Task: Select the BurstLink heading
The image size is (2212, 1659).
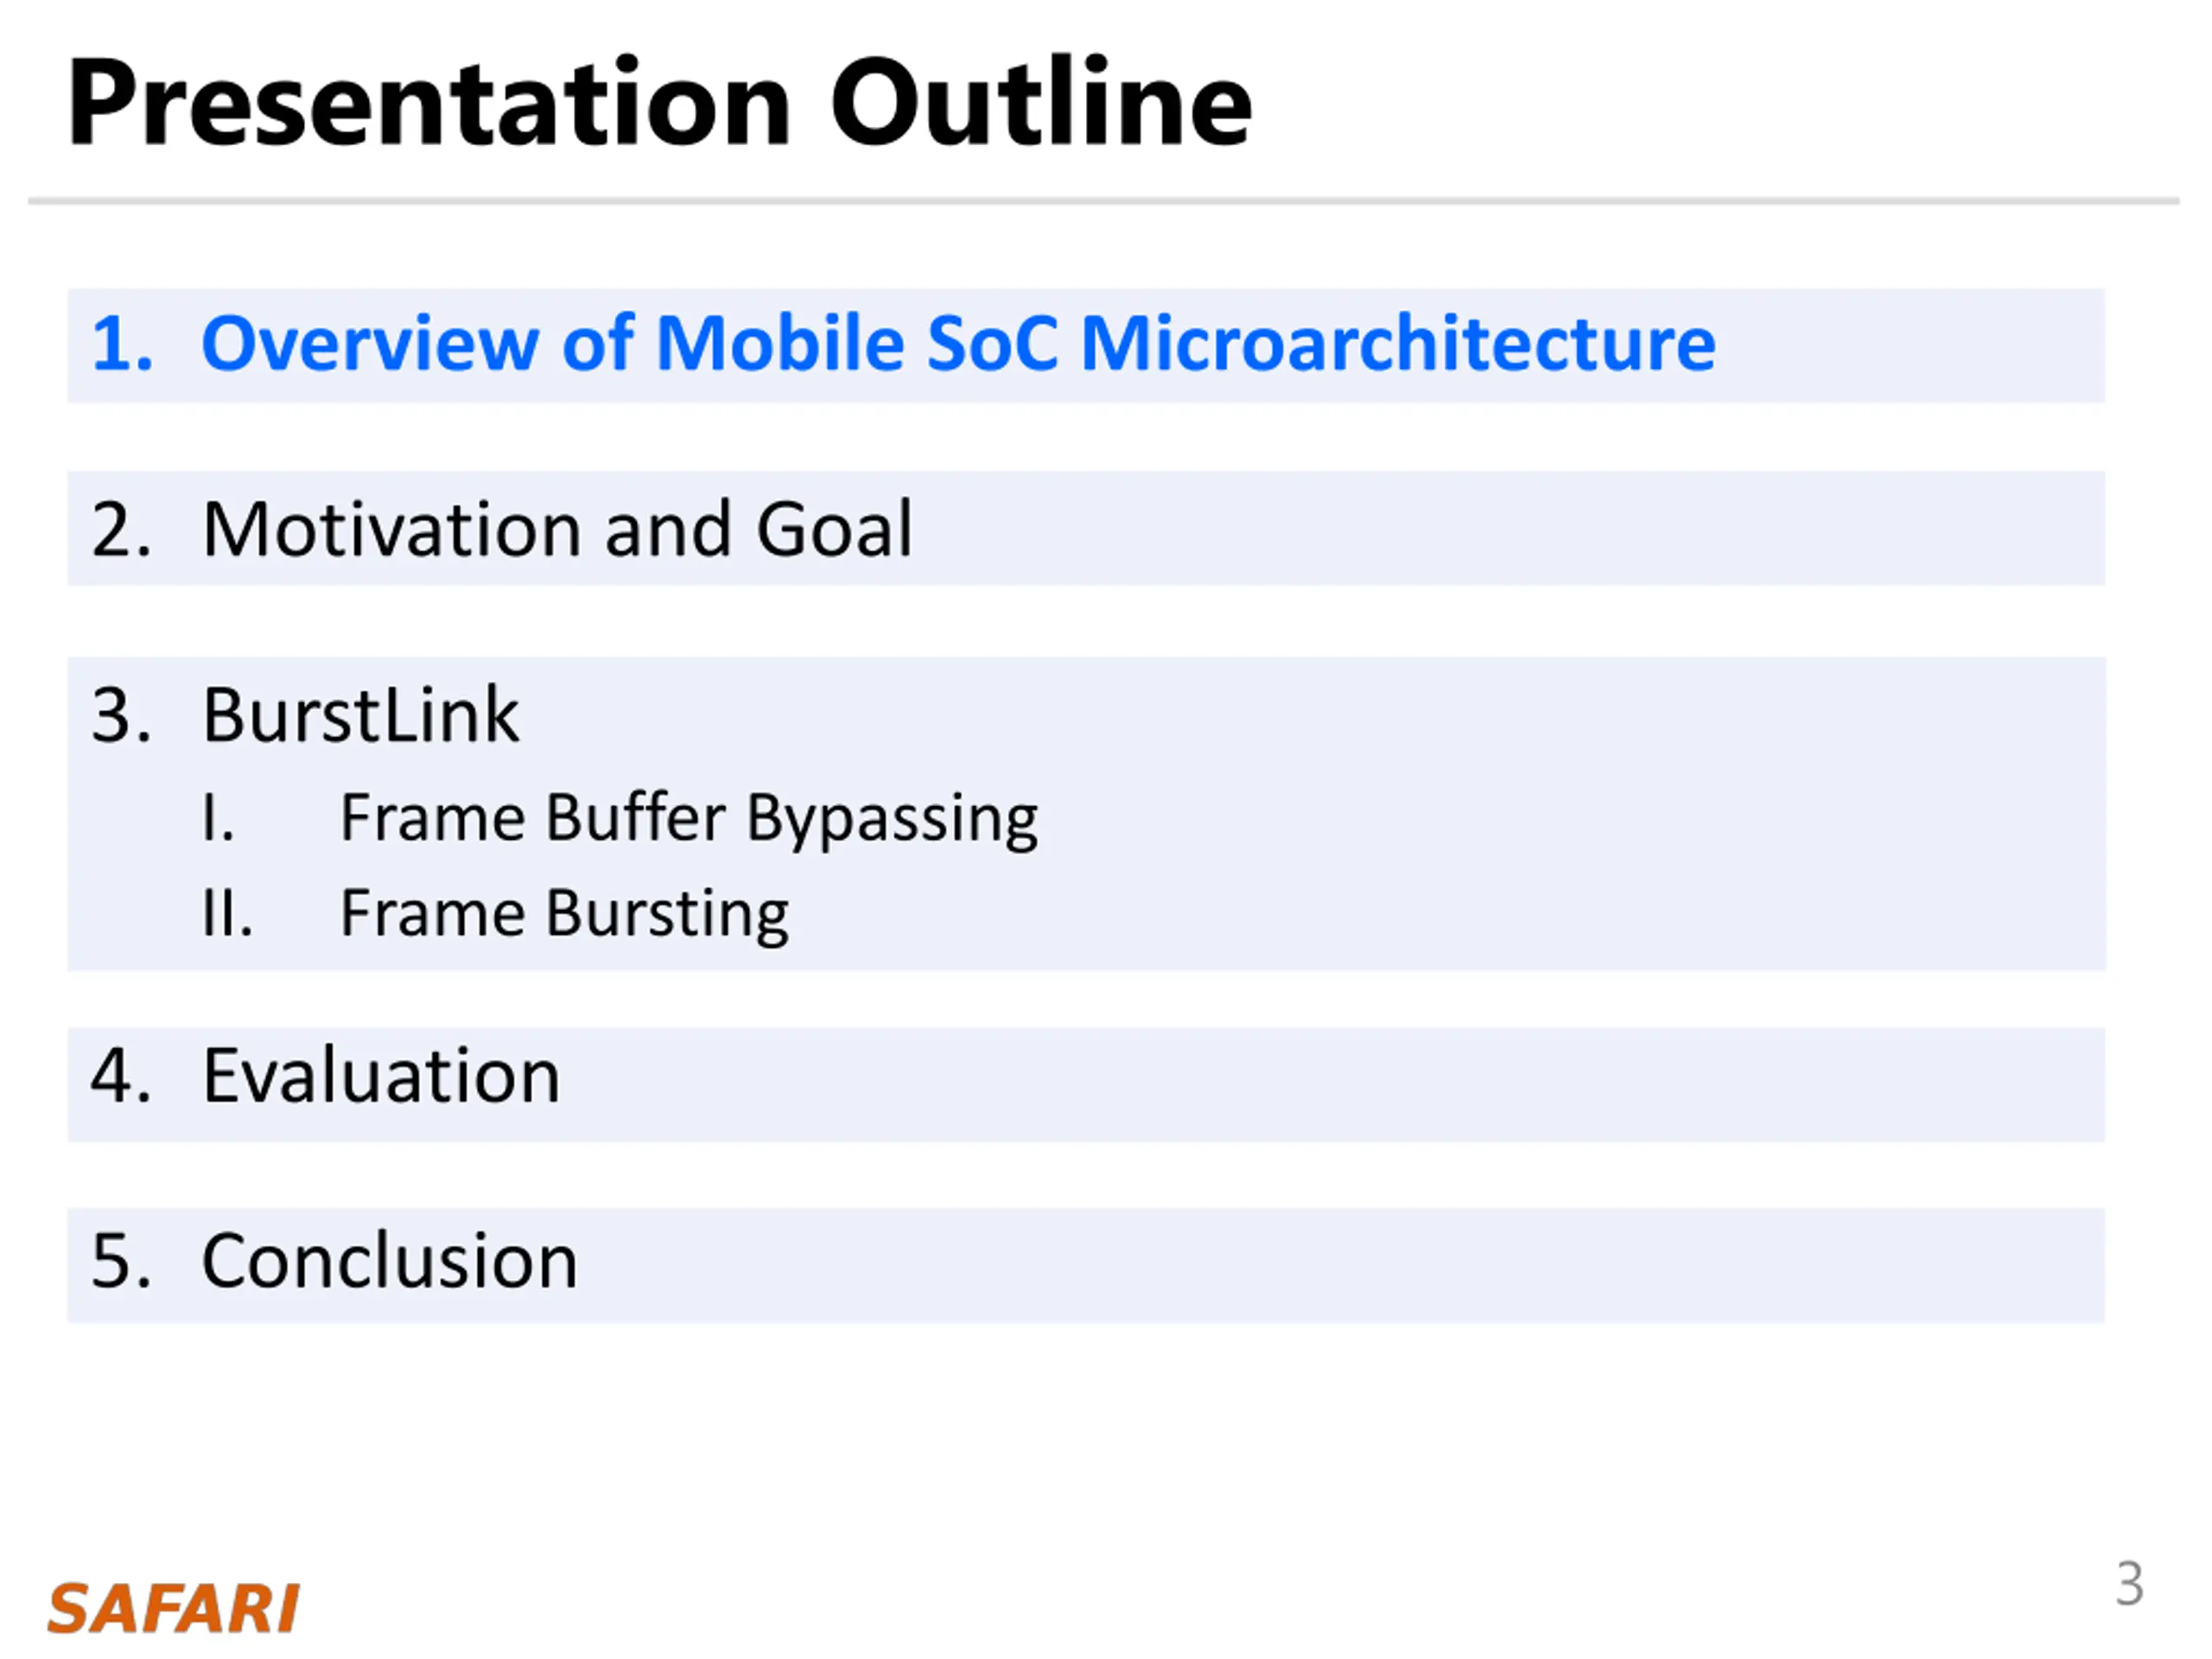Action: (360, 715)
